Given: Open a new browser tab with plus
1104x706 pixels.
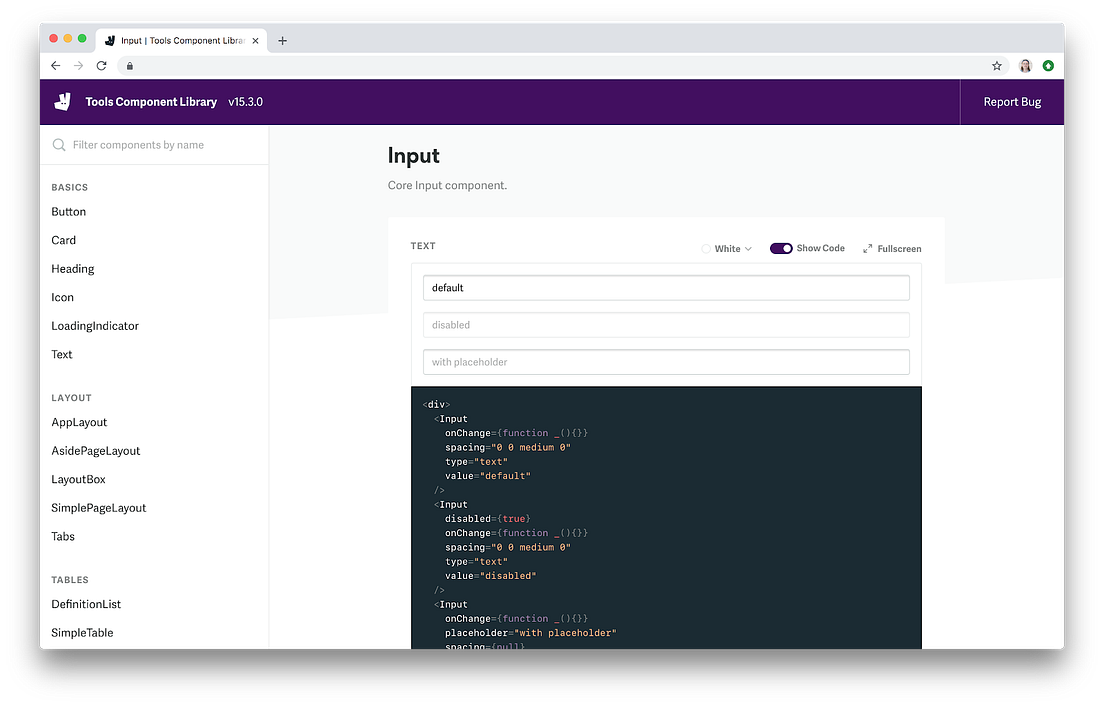Looking at the screenshot, I should point(282,41).
